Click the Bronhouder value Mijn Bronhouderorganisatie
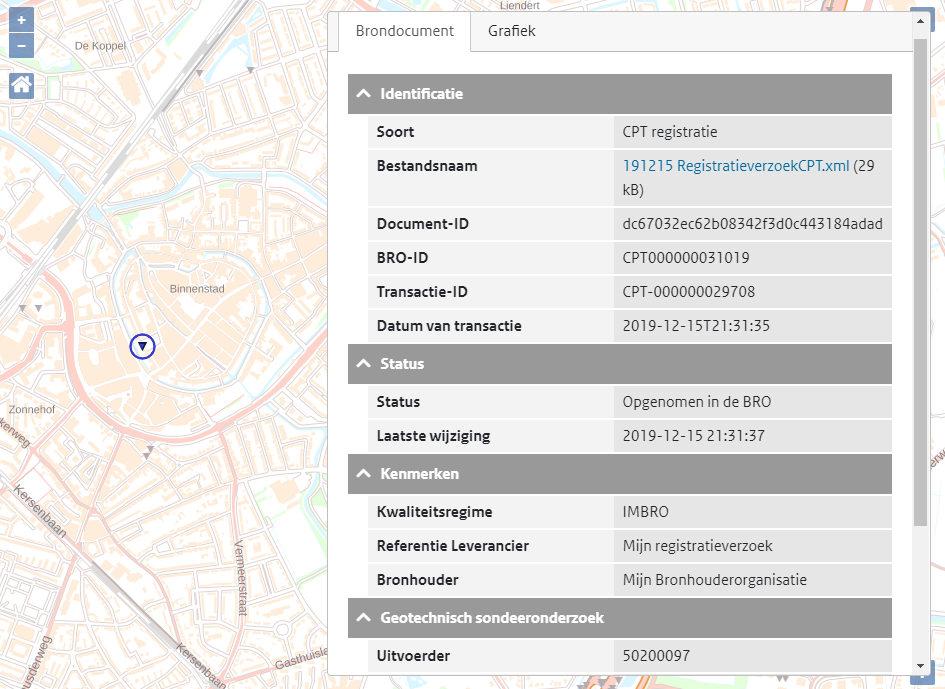Viewport: 945px width, 689px height. [715, 580]
